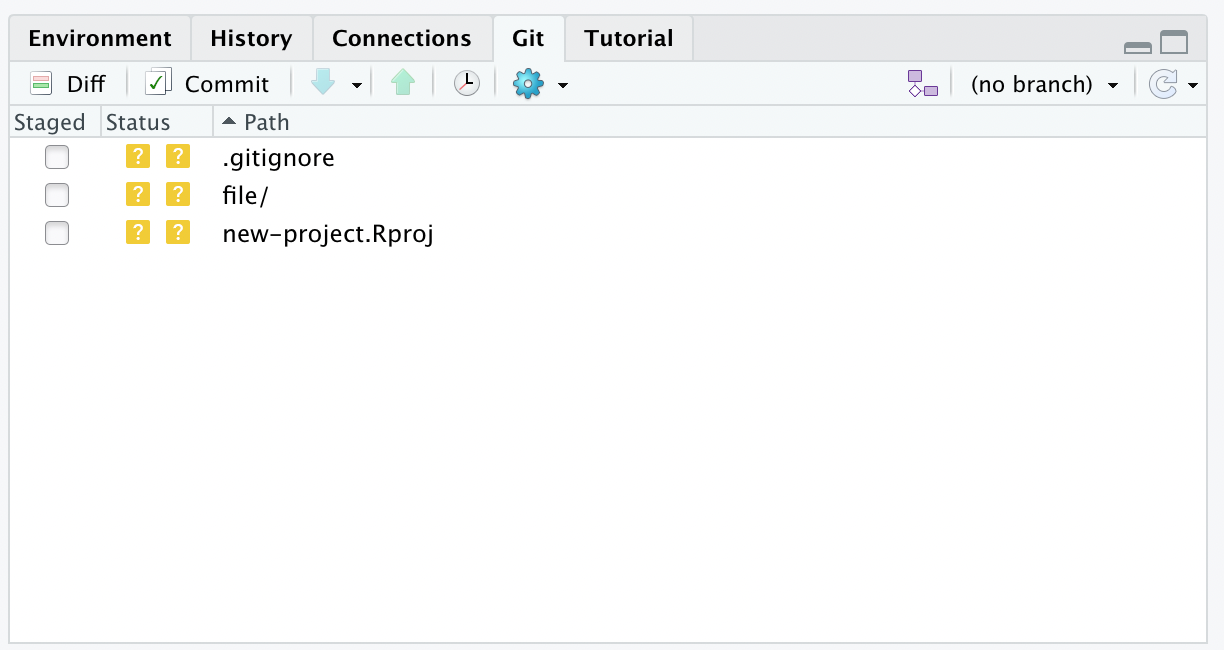The width and height of the screenshot is (1224, 650).
Task: Stage new-project.Rproj for commit
Action: pos(57,233)
